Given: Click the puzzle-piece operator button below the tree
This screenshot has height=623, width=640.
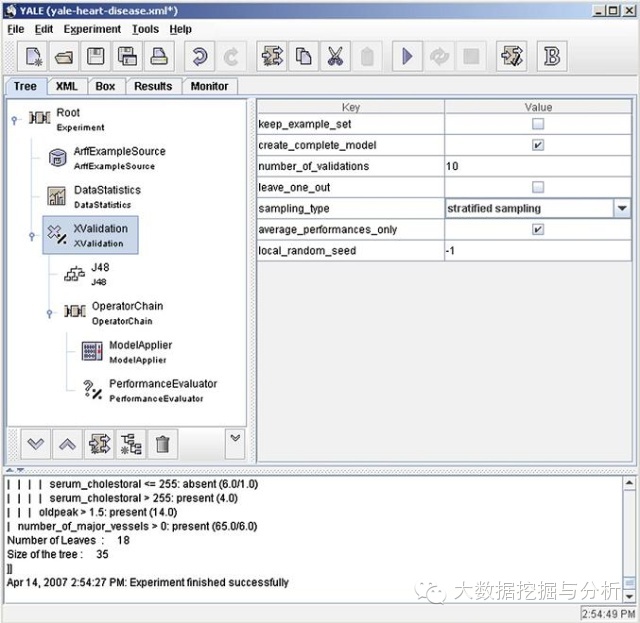Looking at the screenshot, I should coord(99,444).
